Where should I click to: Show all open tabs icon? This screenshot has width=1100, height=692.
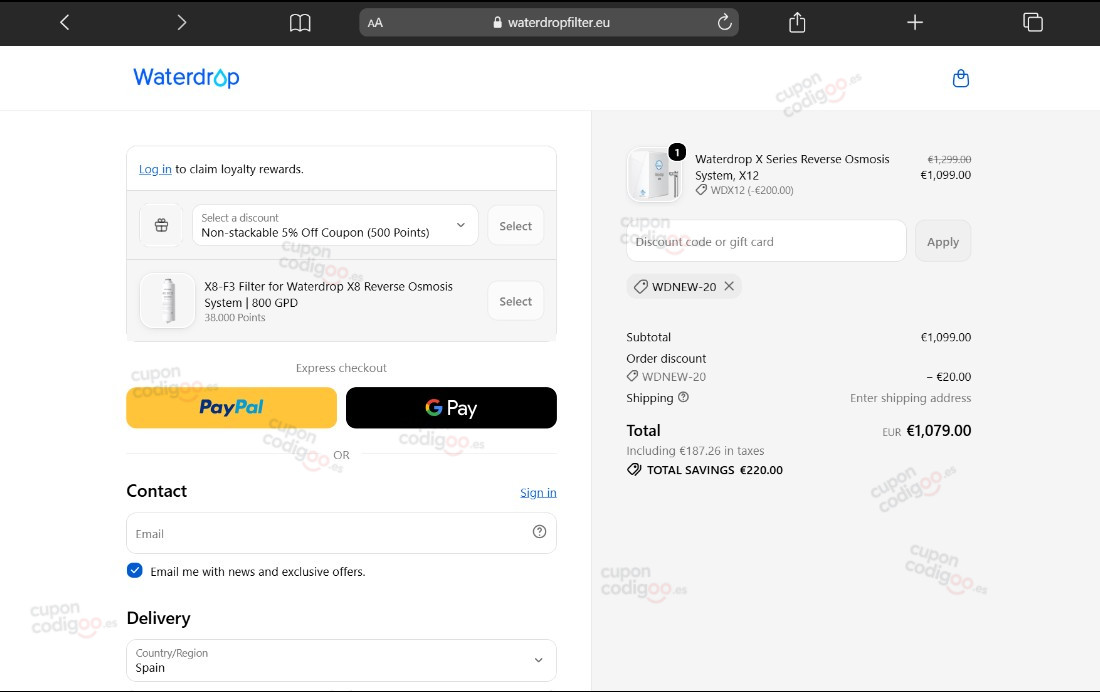pyautogui.click(x=1033, y=22)
